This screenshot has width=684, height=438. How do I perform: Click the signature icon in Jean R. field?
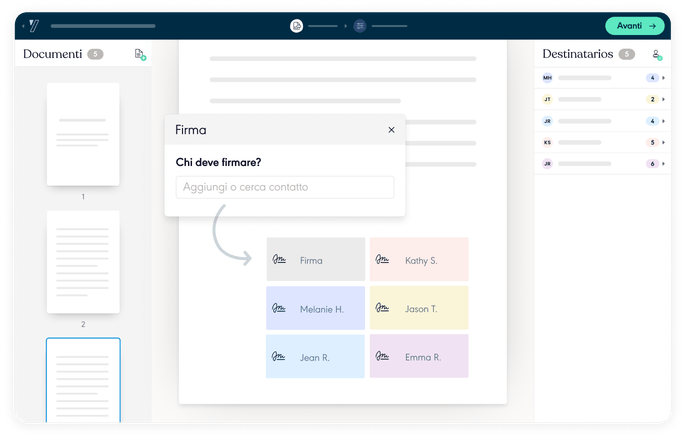pos(279,356)
